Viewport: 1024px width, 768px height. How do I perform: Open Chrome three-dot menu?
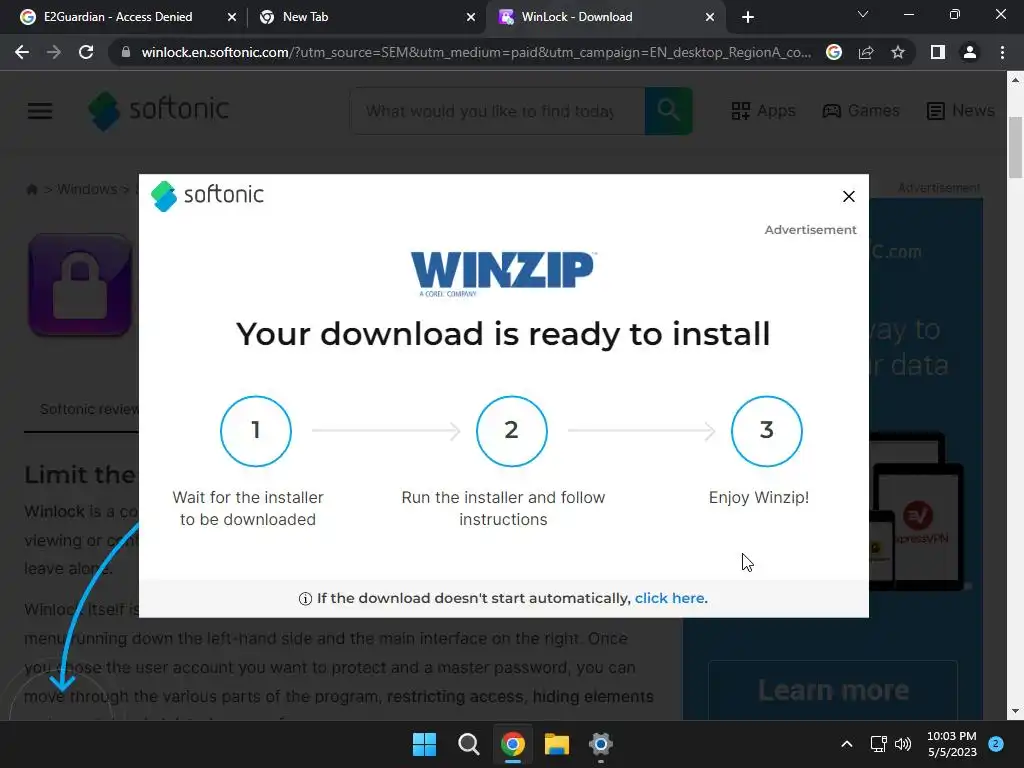coord(1002,52)
